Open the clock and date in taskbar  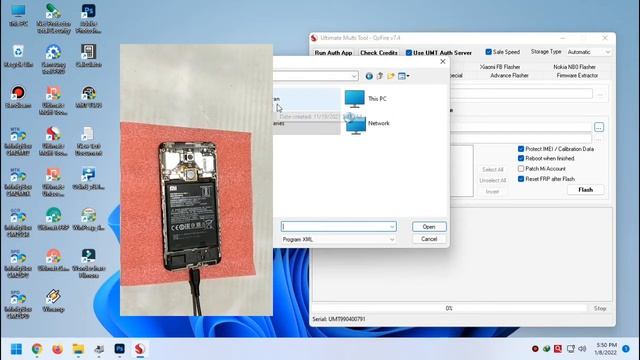[605, 349]
